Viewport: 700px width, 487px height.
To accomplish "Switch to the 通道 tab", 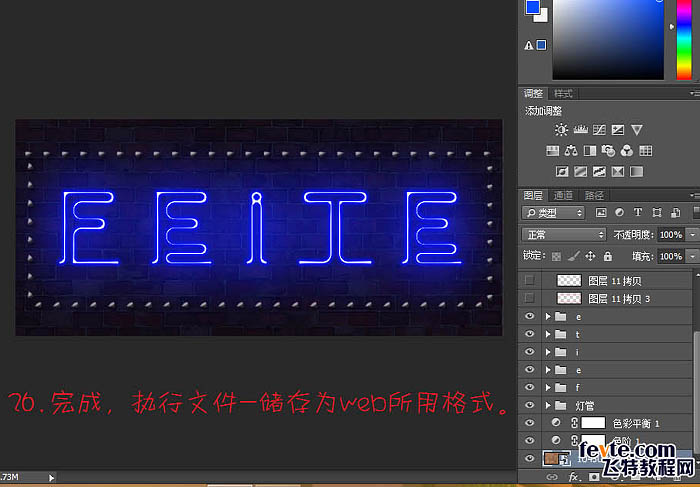I will (565, 195).
